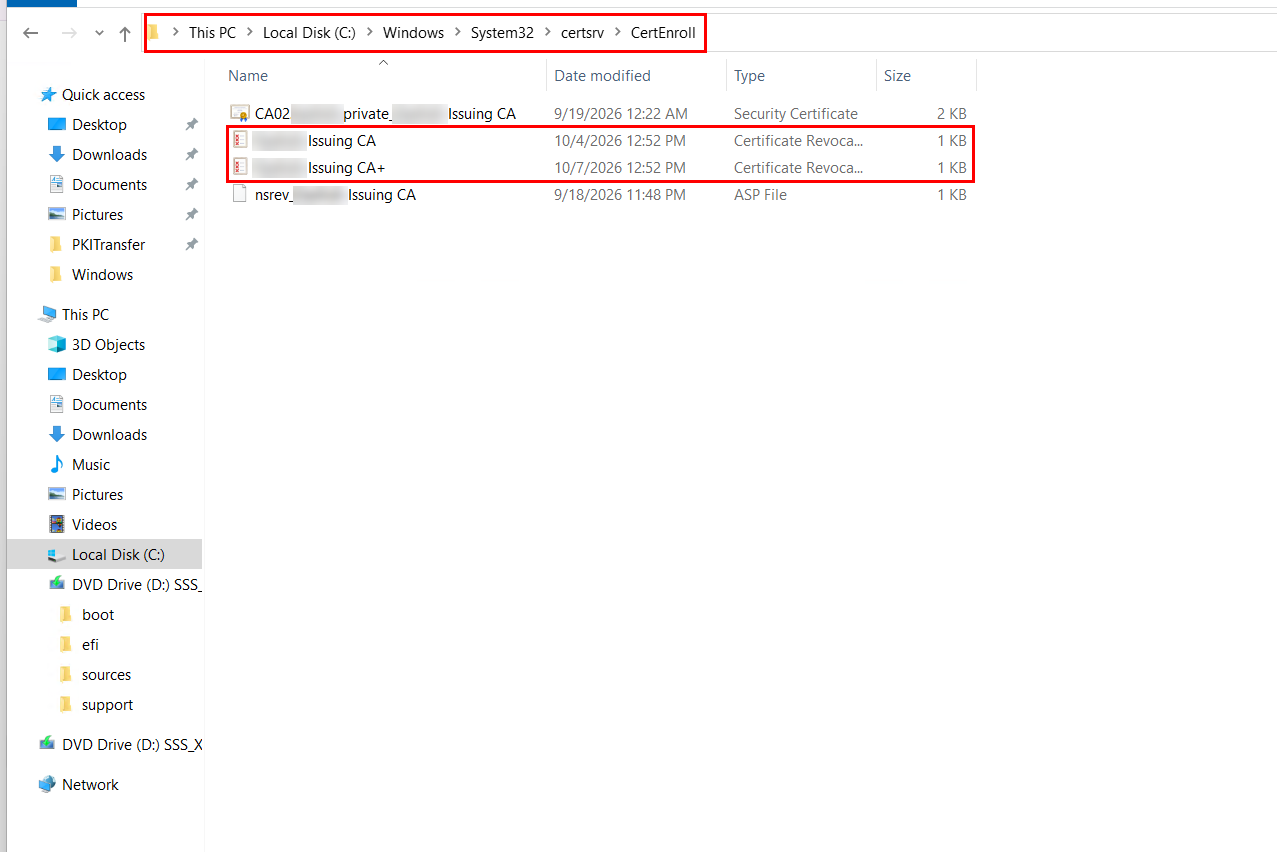
Task: Click the Music note icon
Action: (x=57, y=465)
